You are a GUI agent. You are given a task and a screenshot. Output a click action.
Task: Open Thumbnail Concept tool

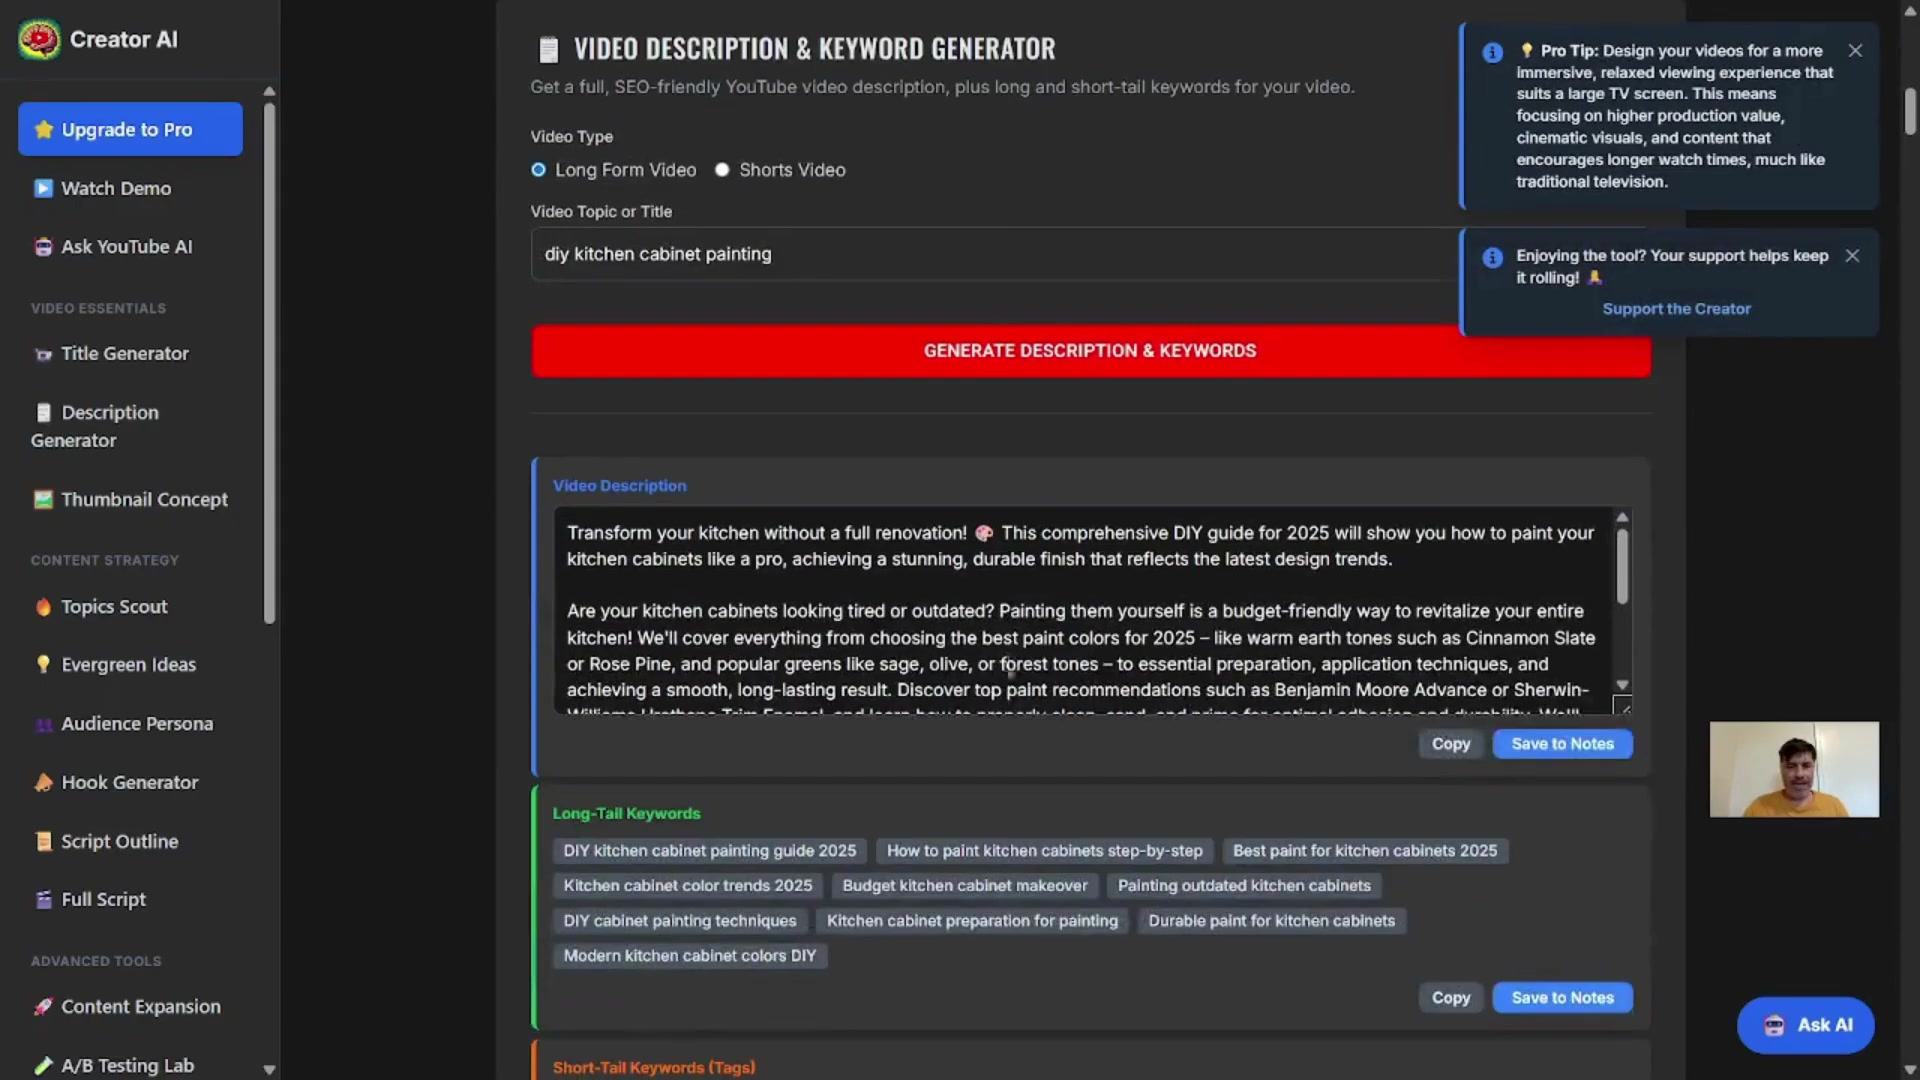pos(143,499)
